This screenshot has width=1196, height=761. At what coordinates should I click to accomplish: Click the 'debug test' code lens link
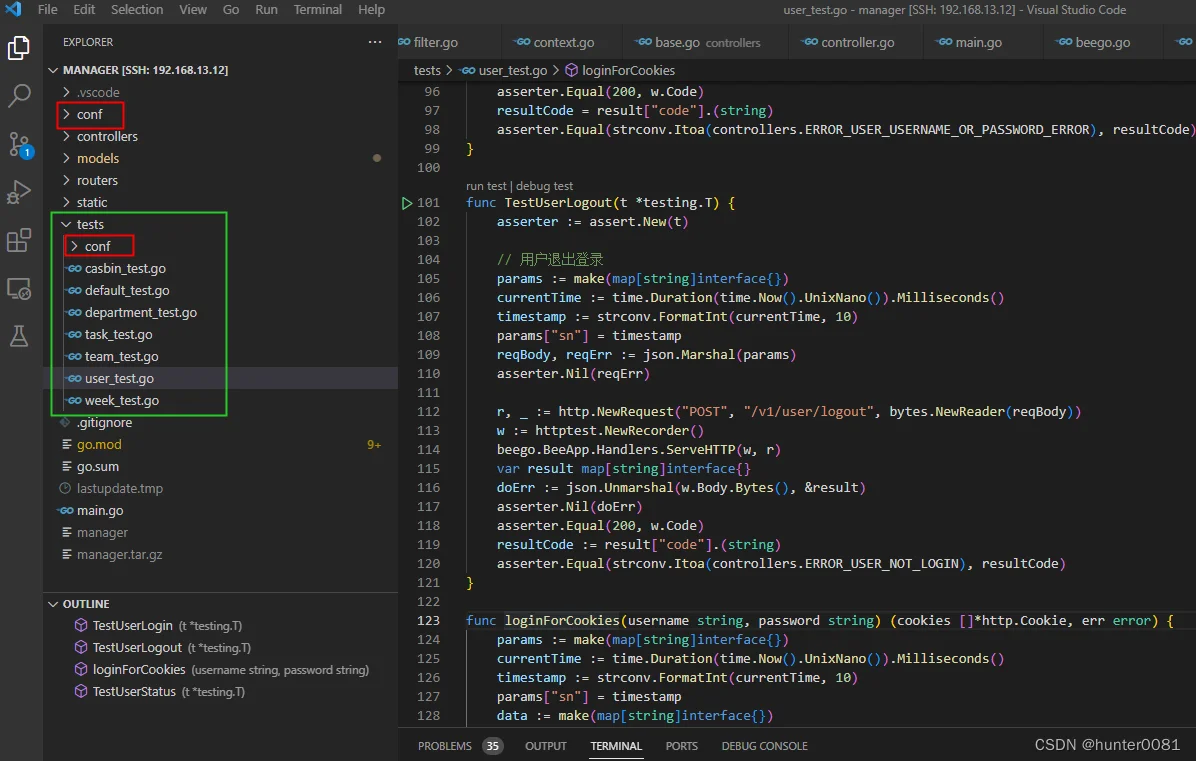544,186
